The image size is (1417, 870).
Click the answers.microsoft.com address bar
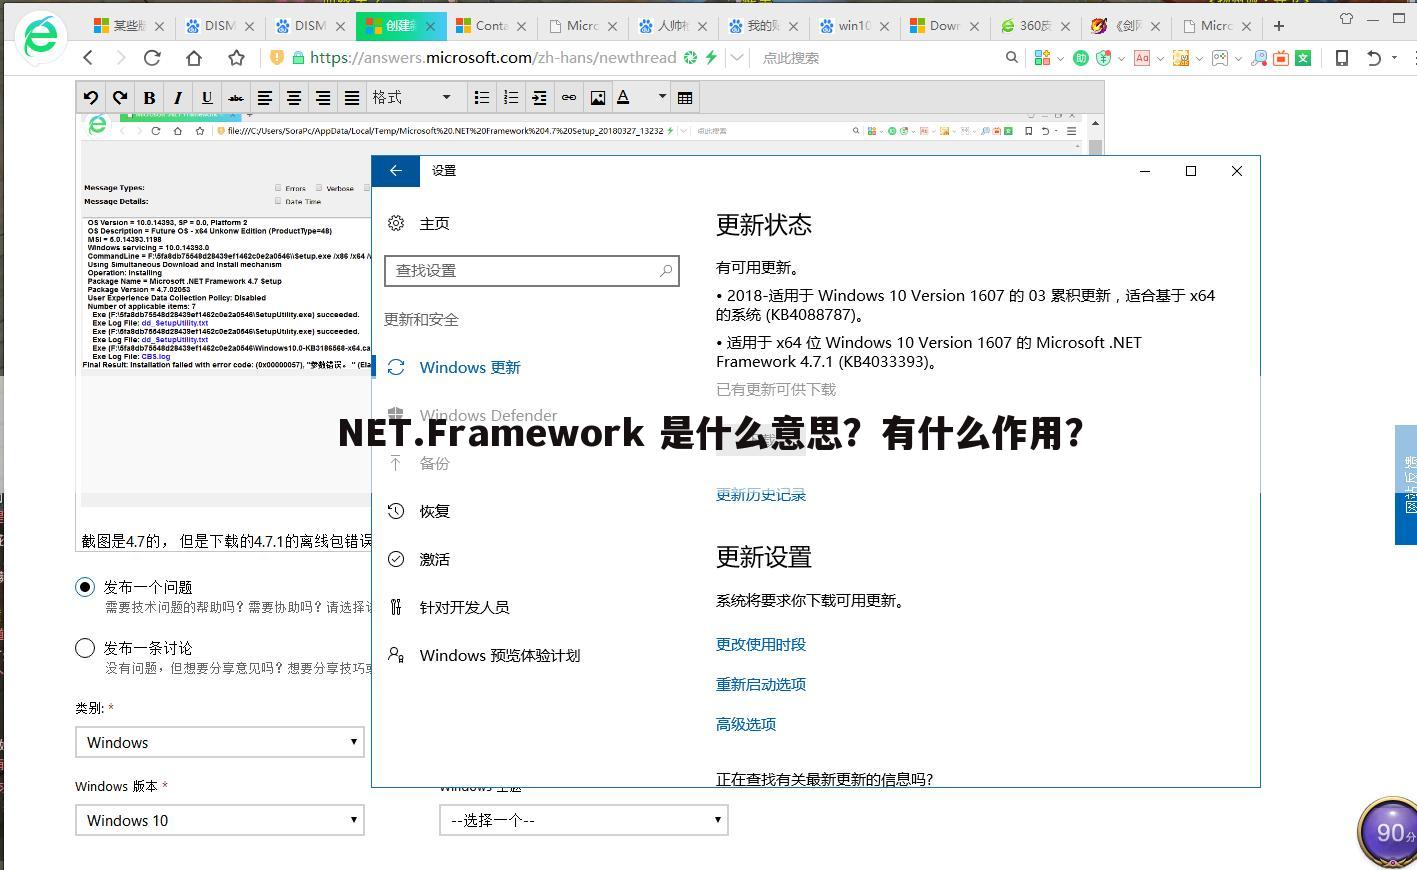493,58
